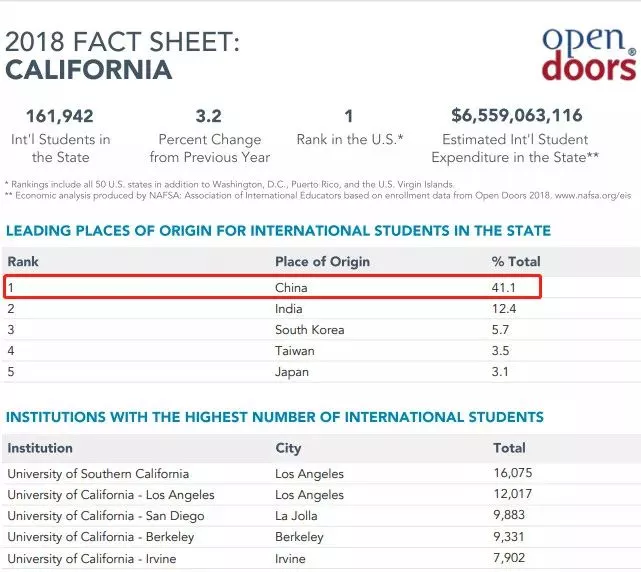This screenshot has width=641, height=572.
Task: Click the Open Doors logo
Action: [589, 54]
